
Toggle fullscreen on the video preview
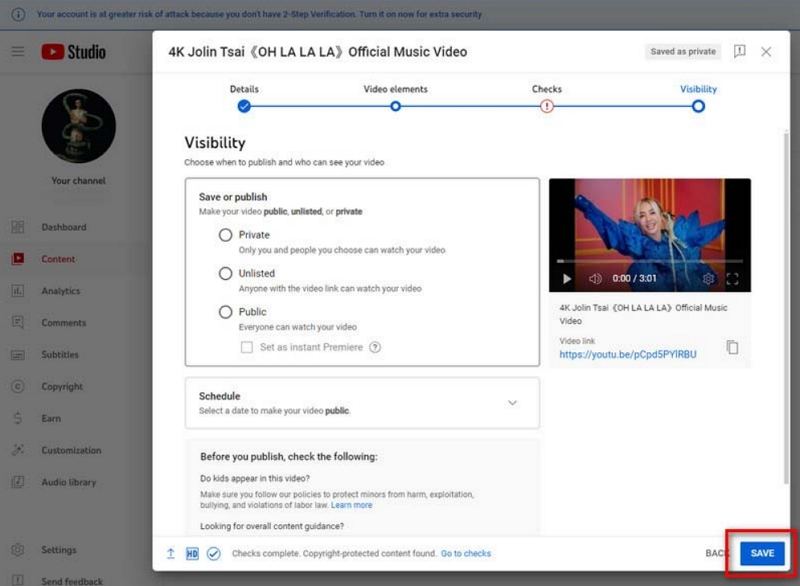733,278
